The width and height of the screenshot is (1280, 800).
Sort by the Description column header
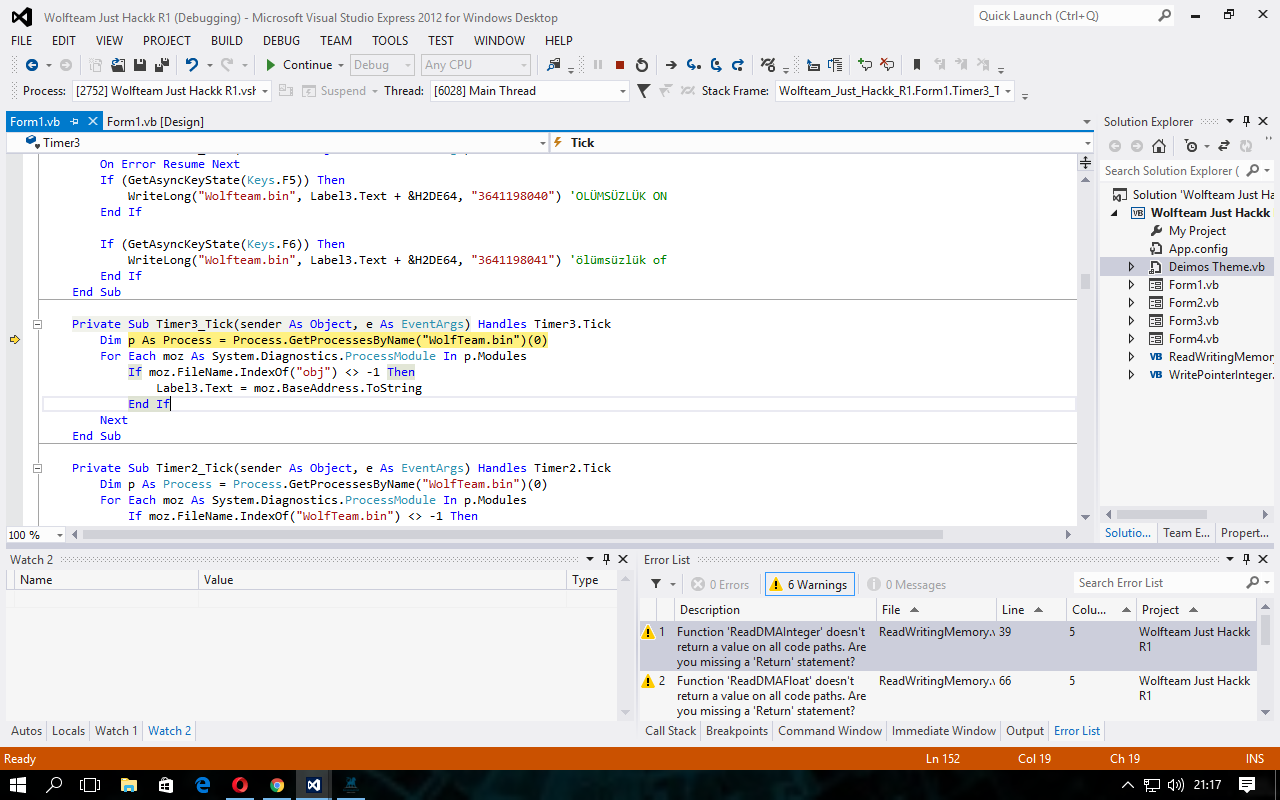(x=774, y=610)
